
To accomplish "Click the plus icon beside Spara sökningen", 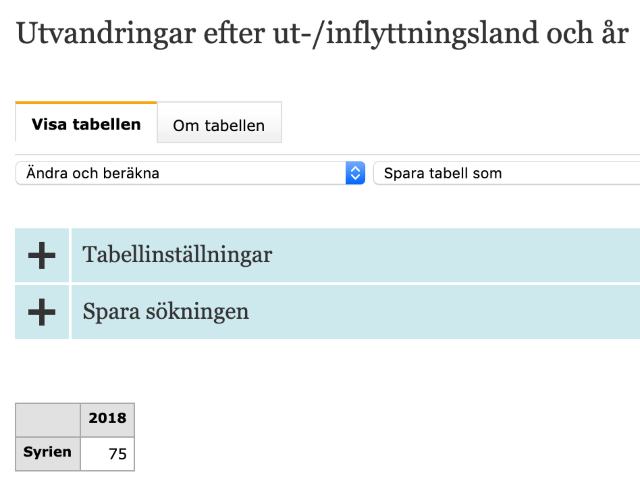I will click(42, 312).
